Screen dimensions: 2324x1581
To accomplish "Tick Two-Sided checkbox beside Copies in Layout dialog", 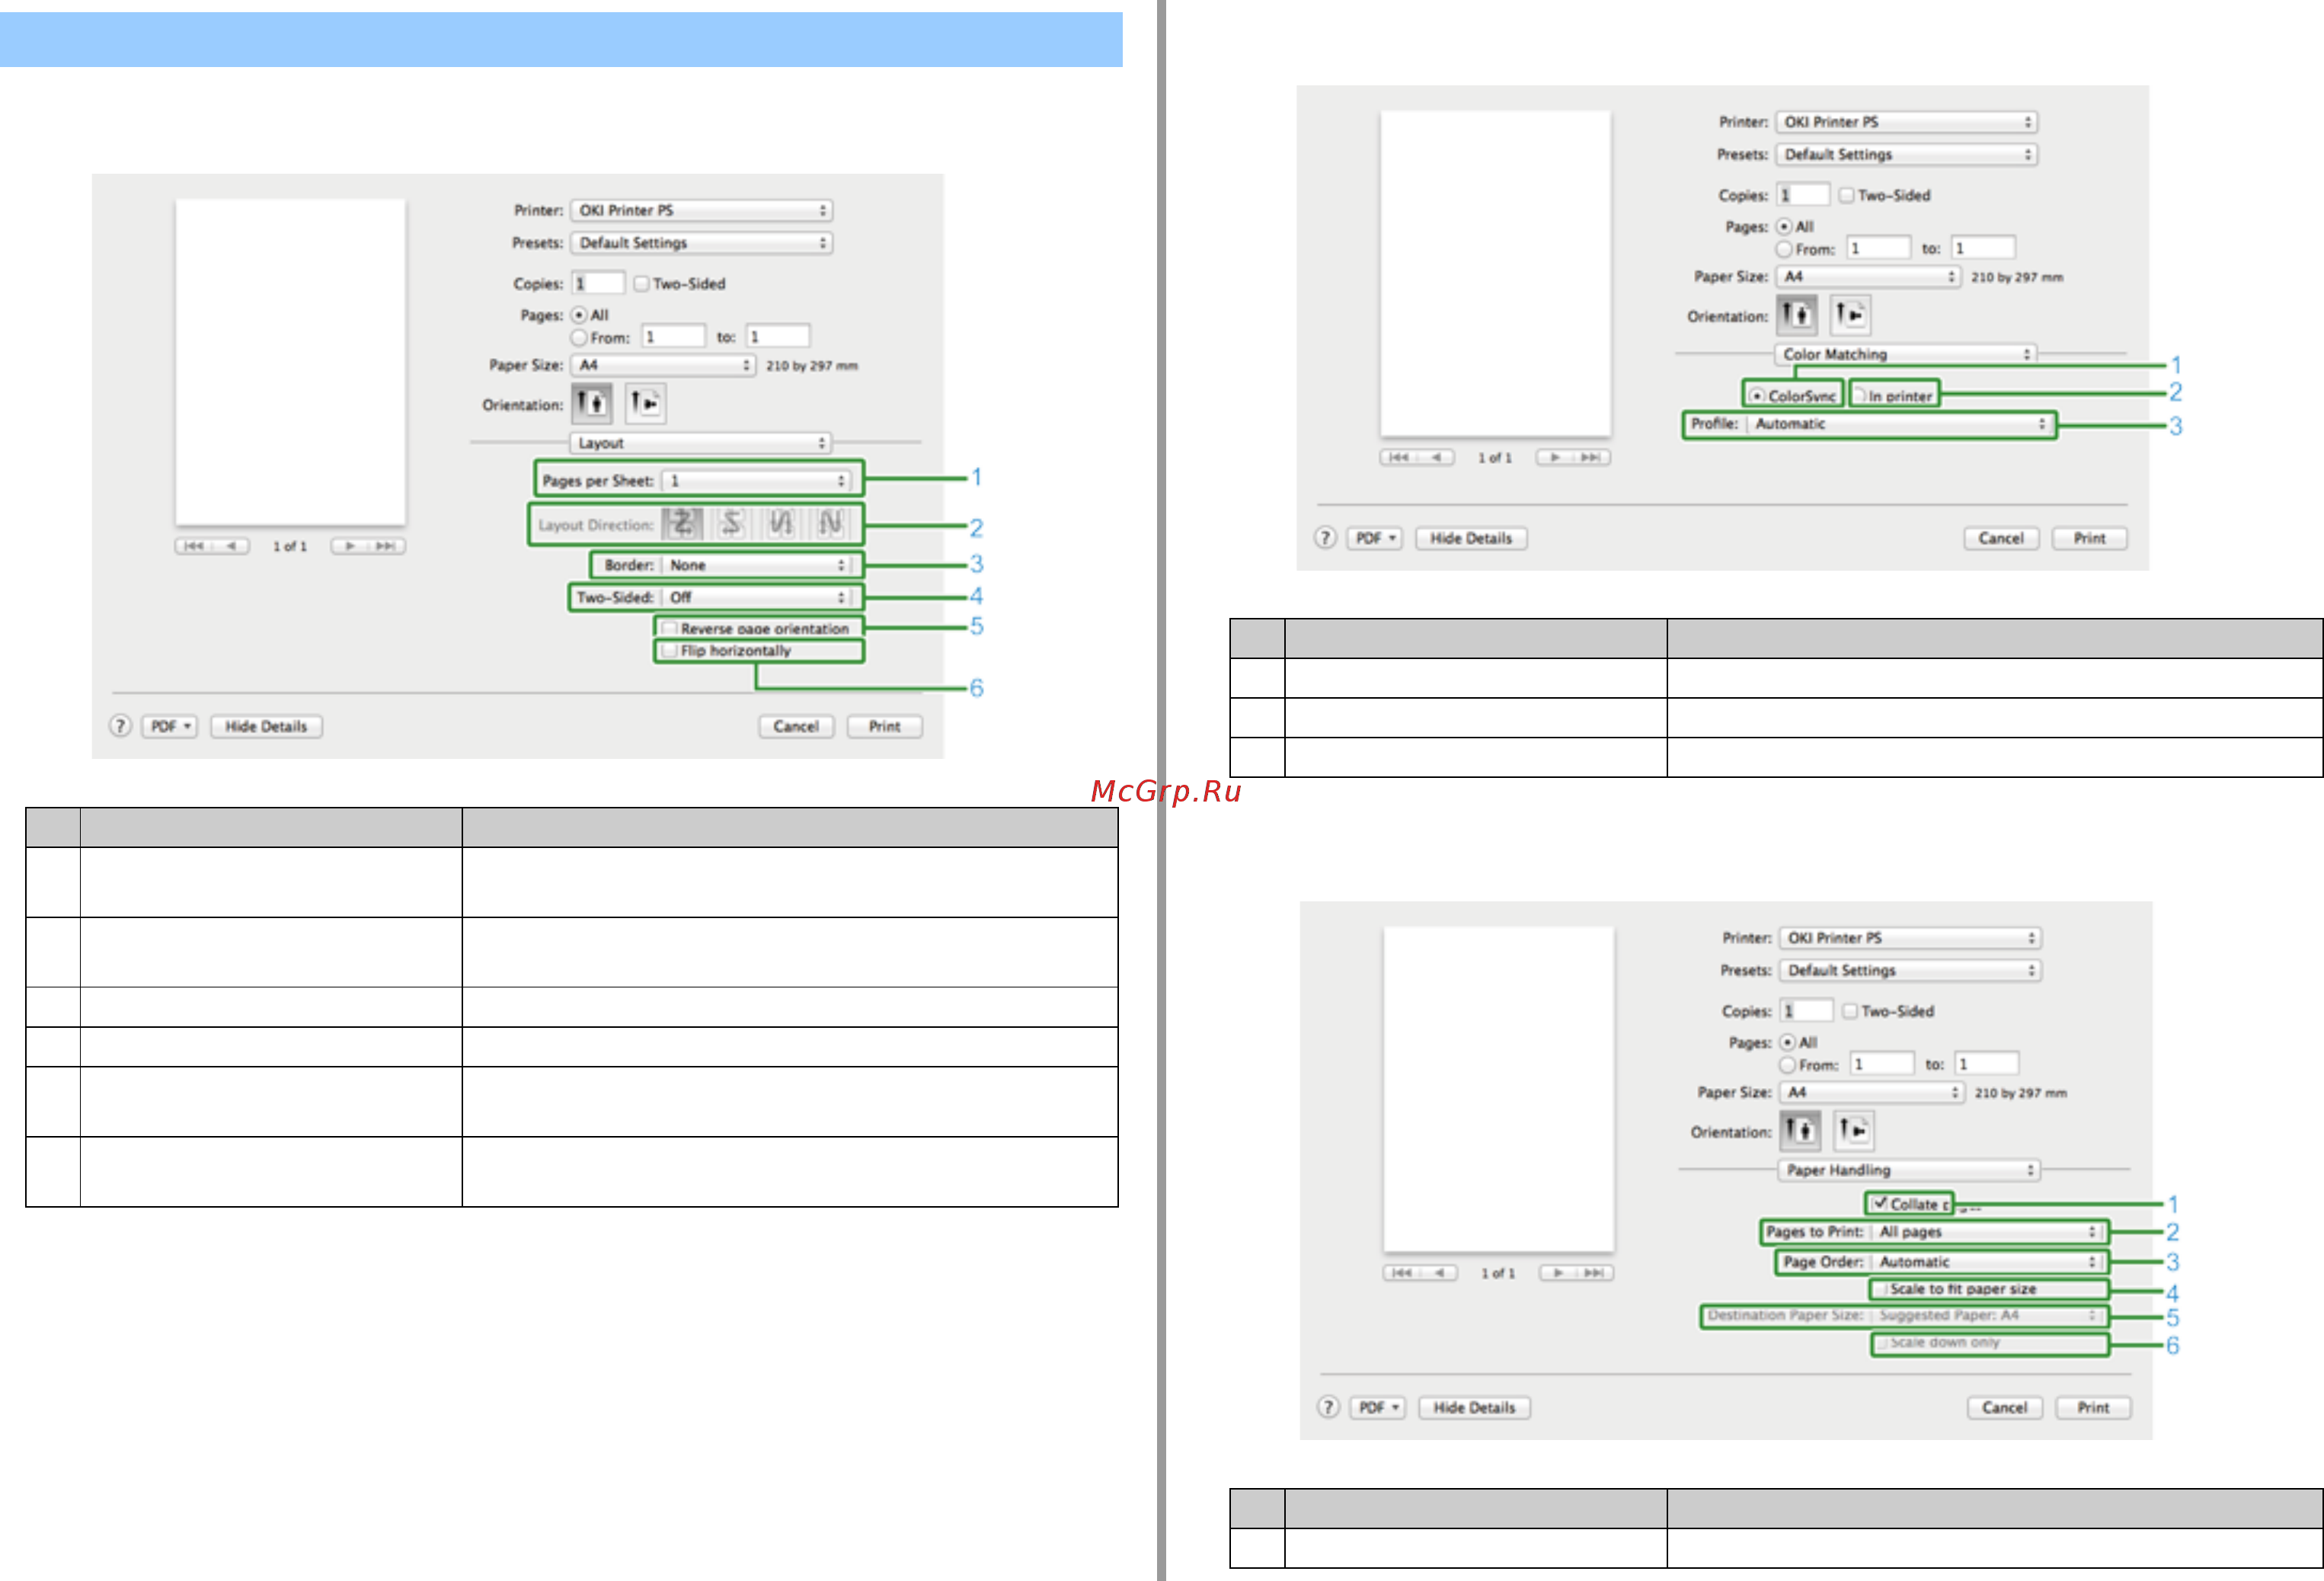I will [642, 284].
